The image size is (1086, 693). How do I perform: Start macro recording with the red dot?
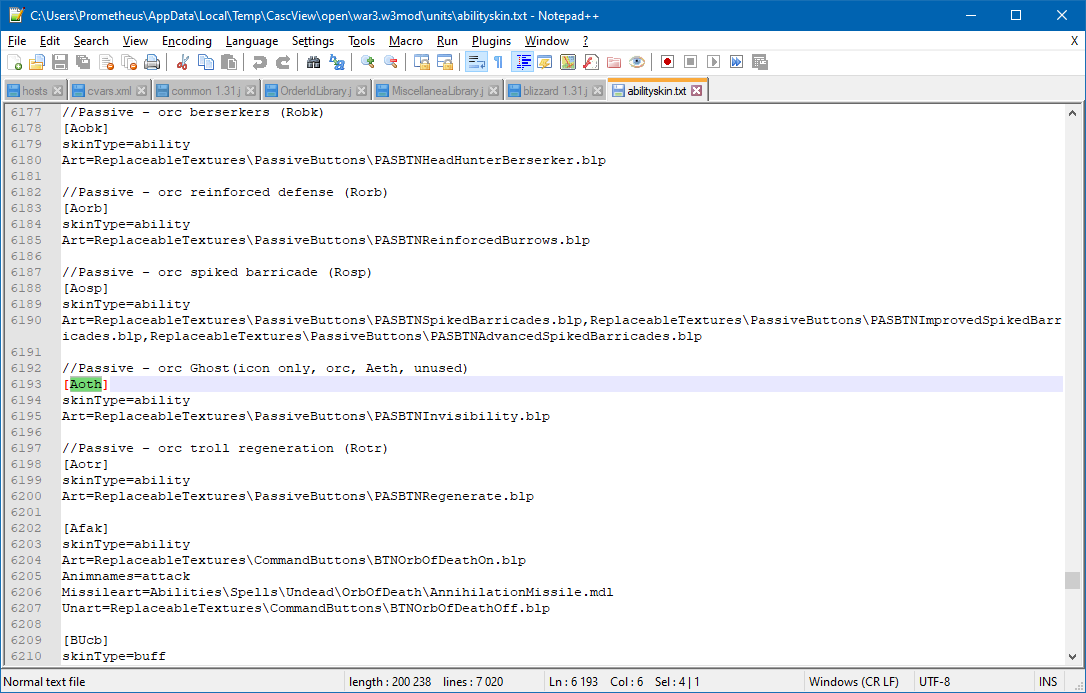(x=668, y=62)
